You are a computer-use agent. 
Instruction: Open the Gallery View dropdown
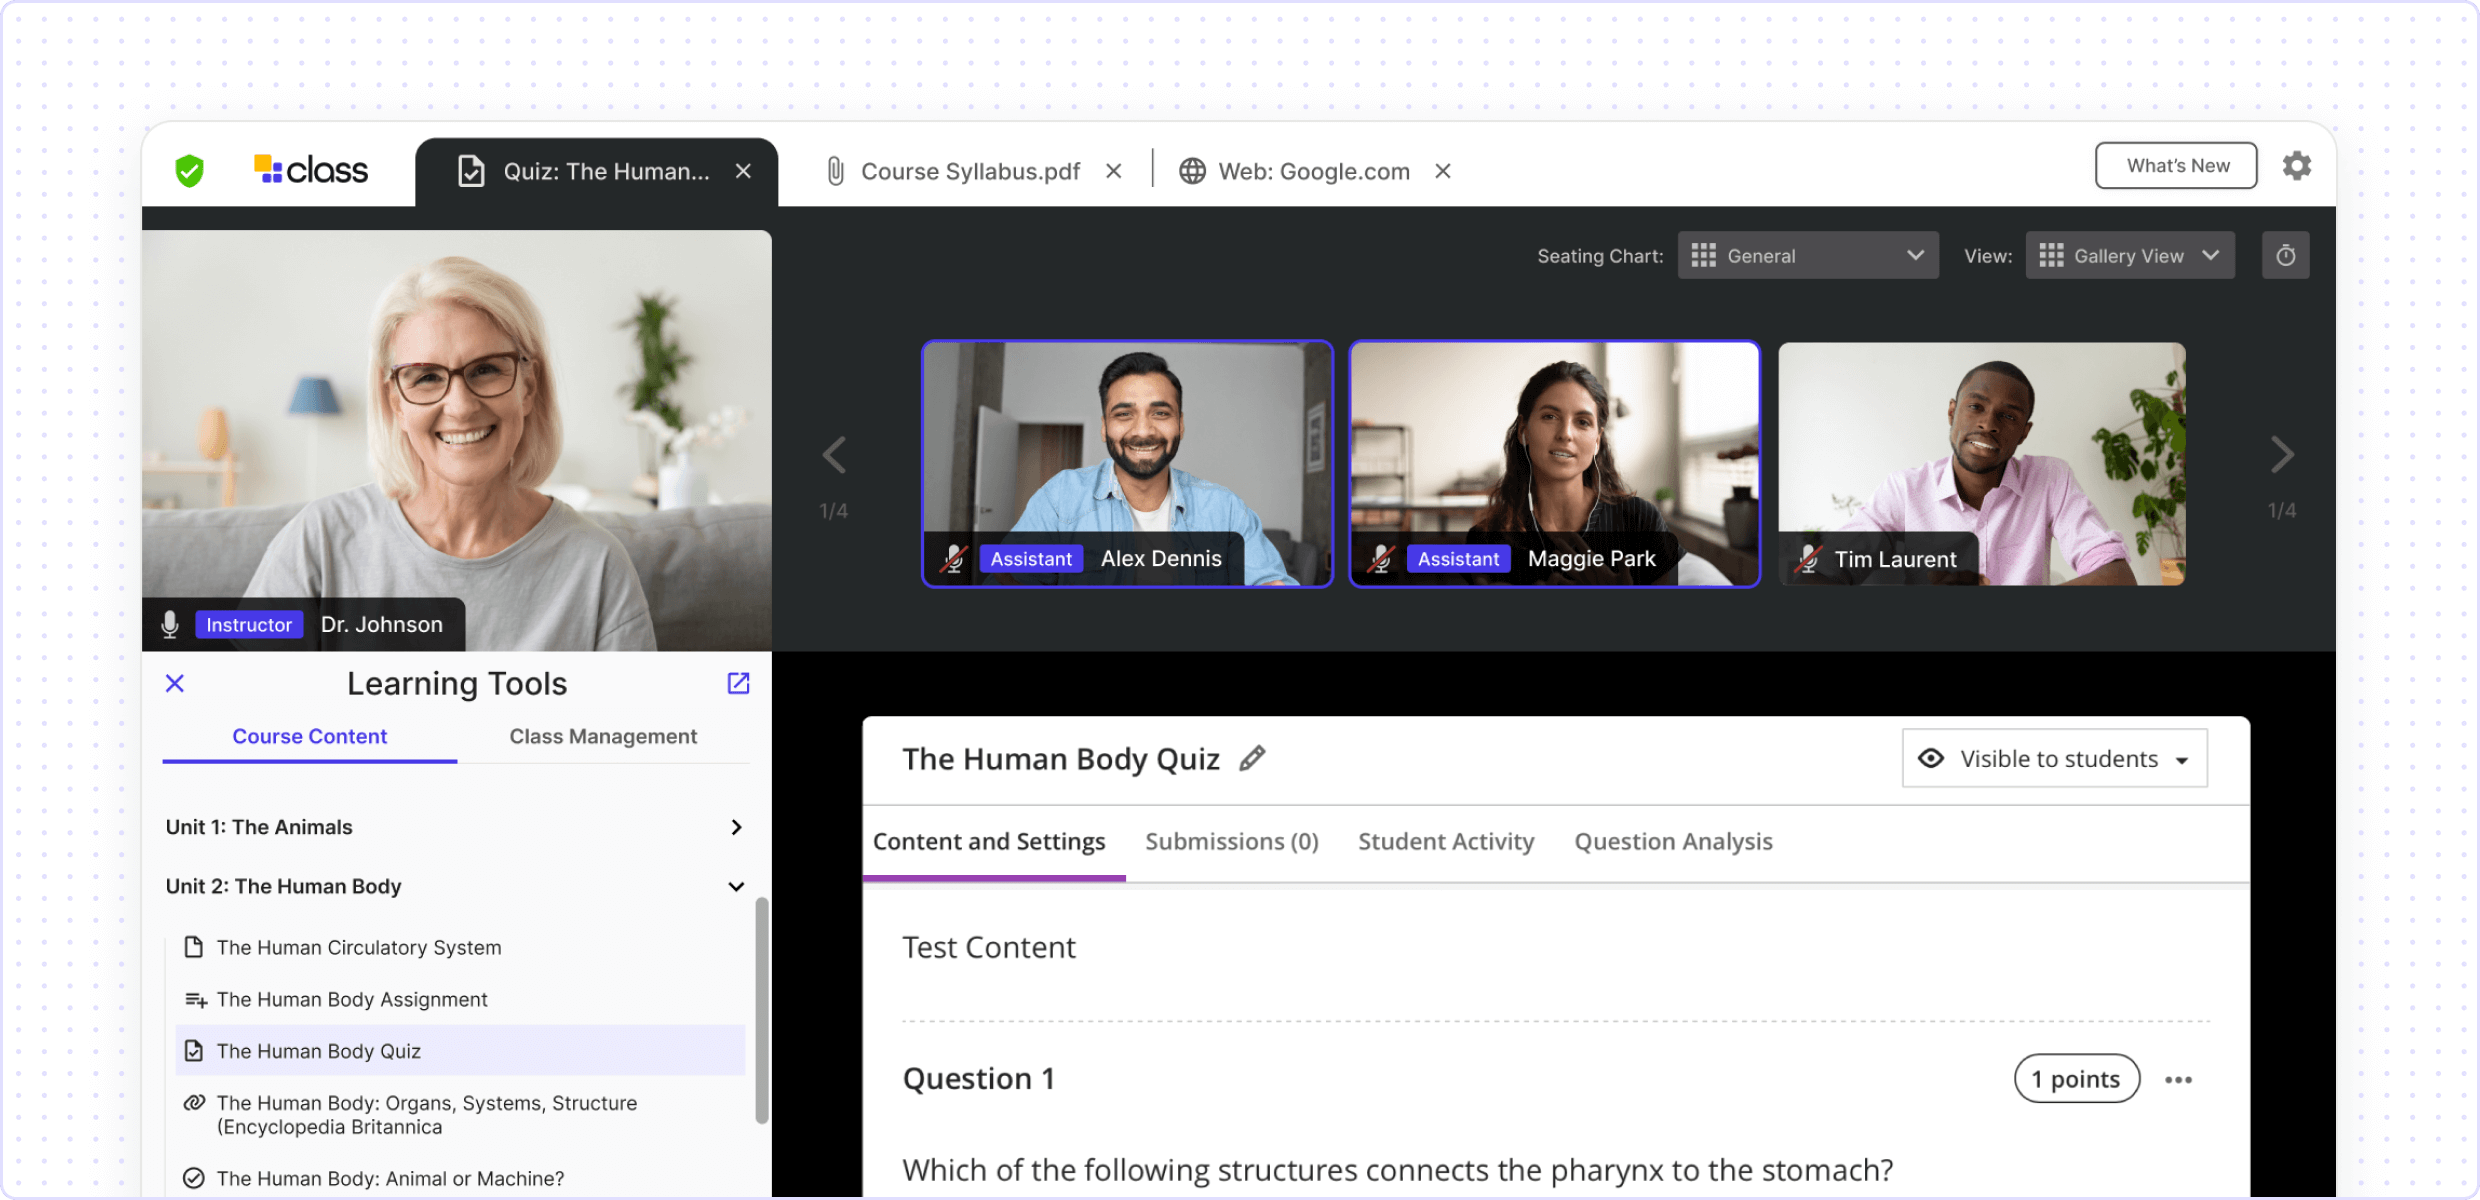coord(2130,256)
